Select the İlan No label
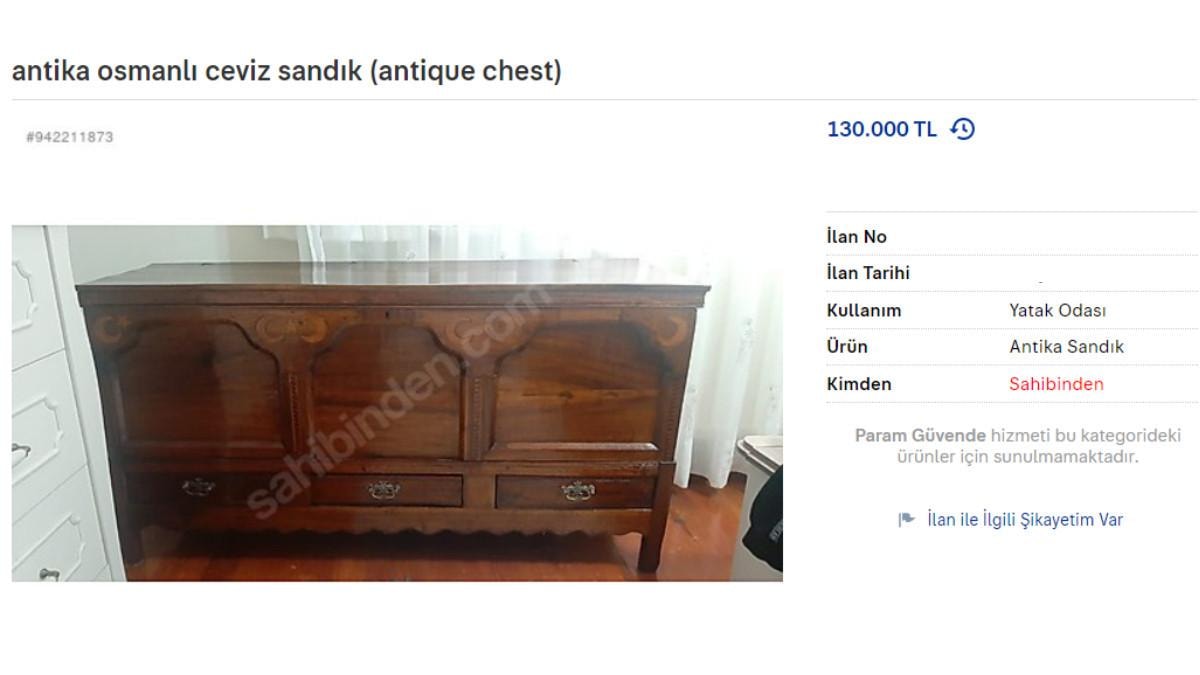The width and height of the screenshot is (1200, 675). [857, 237]
